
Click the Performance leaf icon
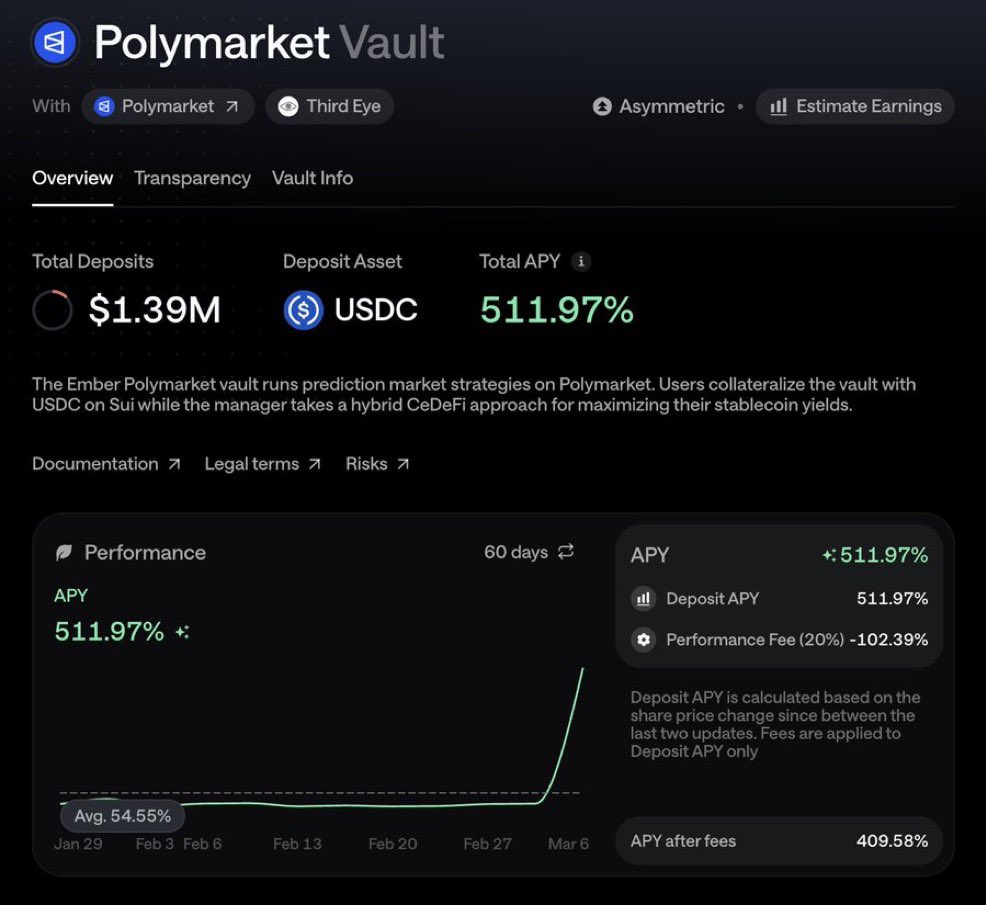coord(64,553)
